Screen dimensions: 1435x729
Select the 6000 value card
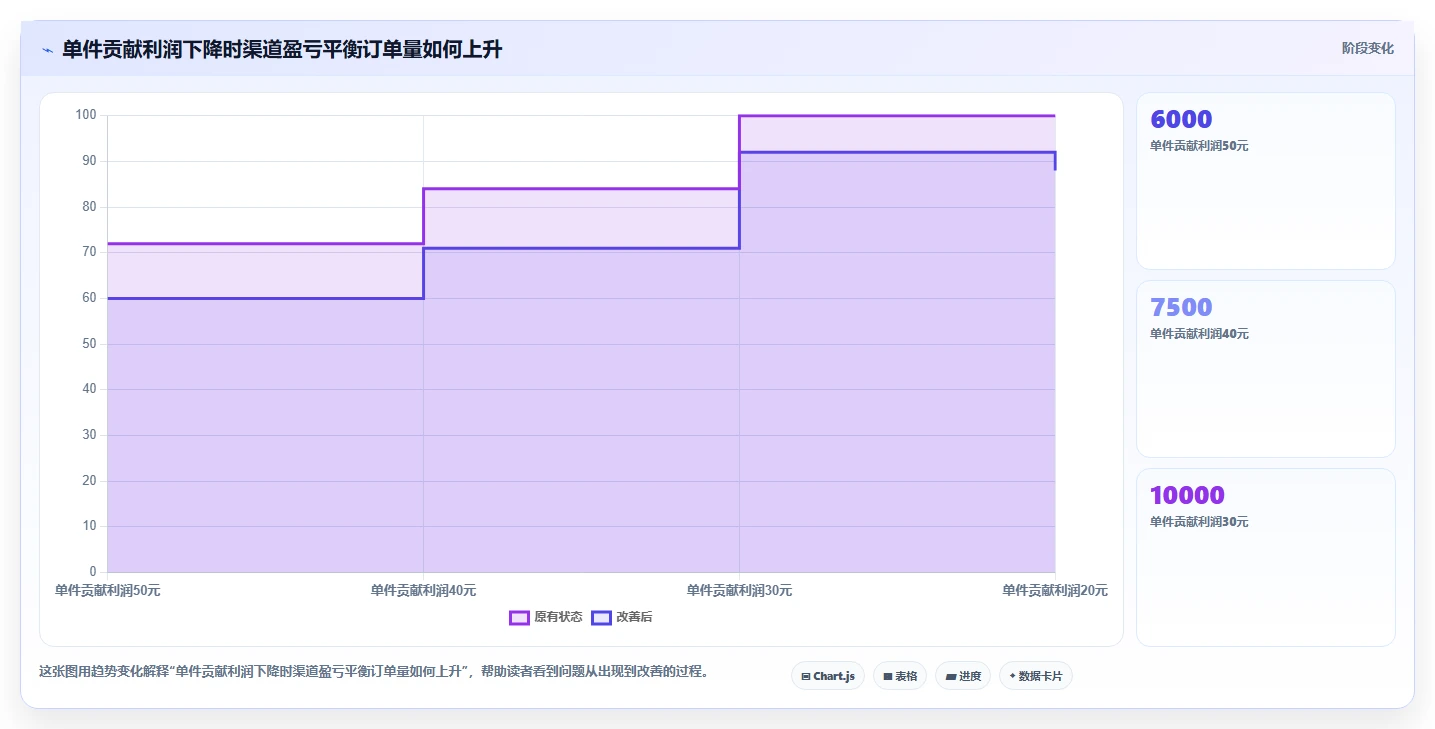(x=1265, y=181)
